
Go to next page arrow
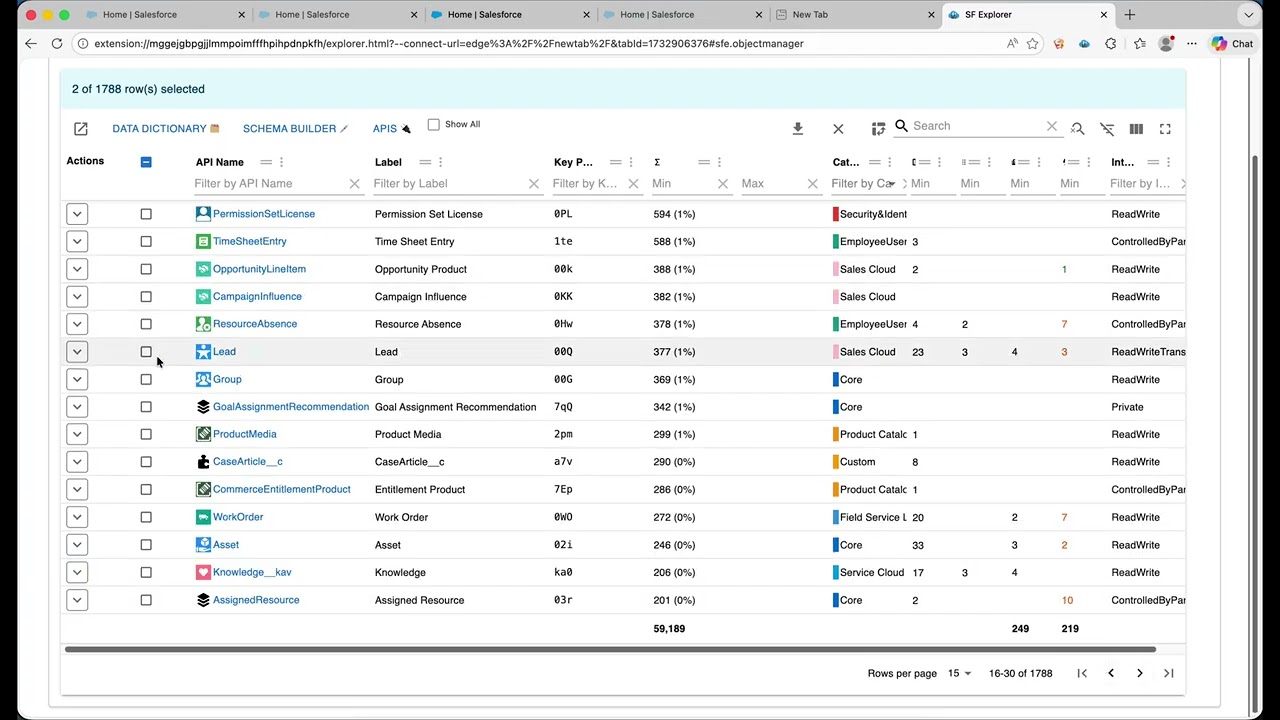[x=1139, y=673]
